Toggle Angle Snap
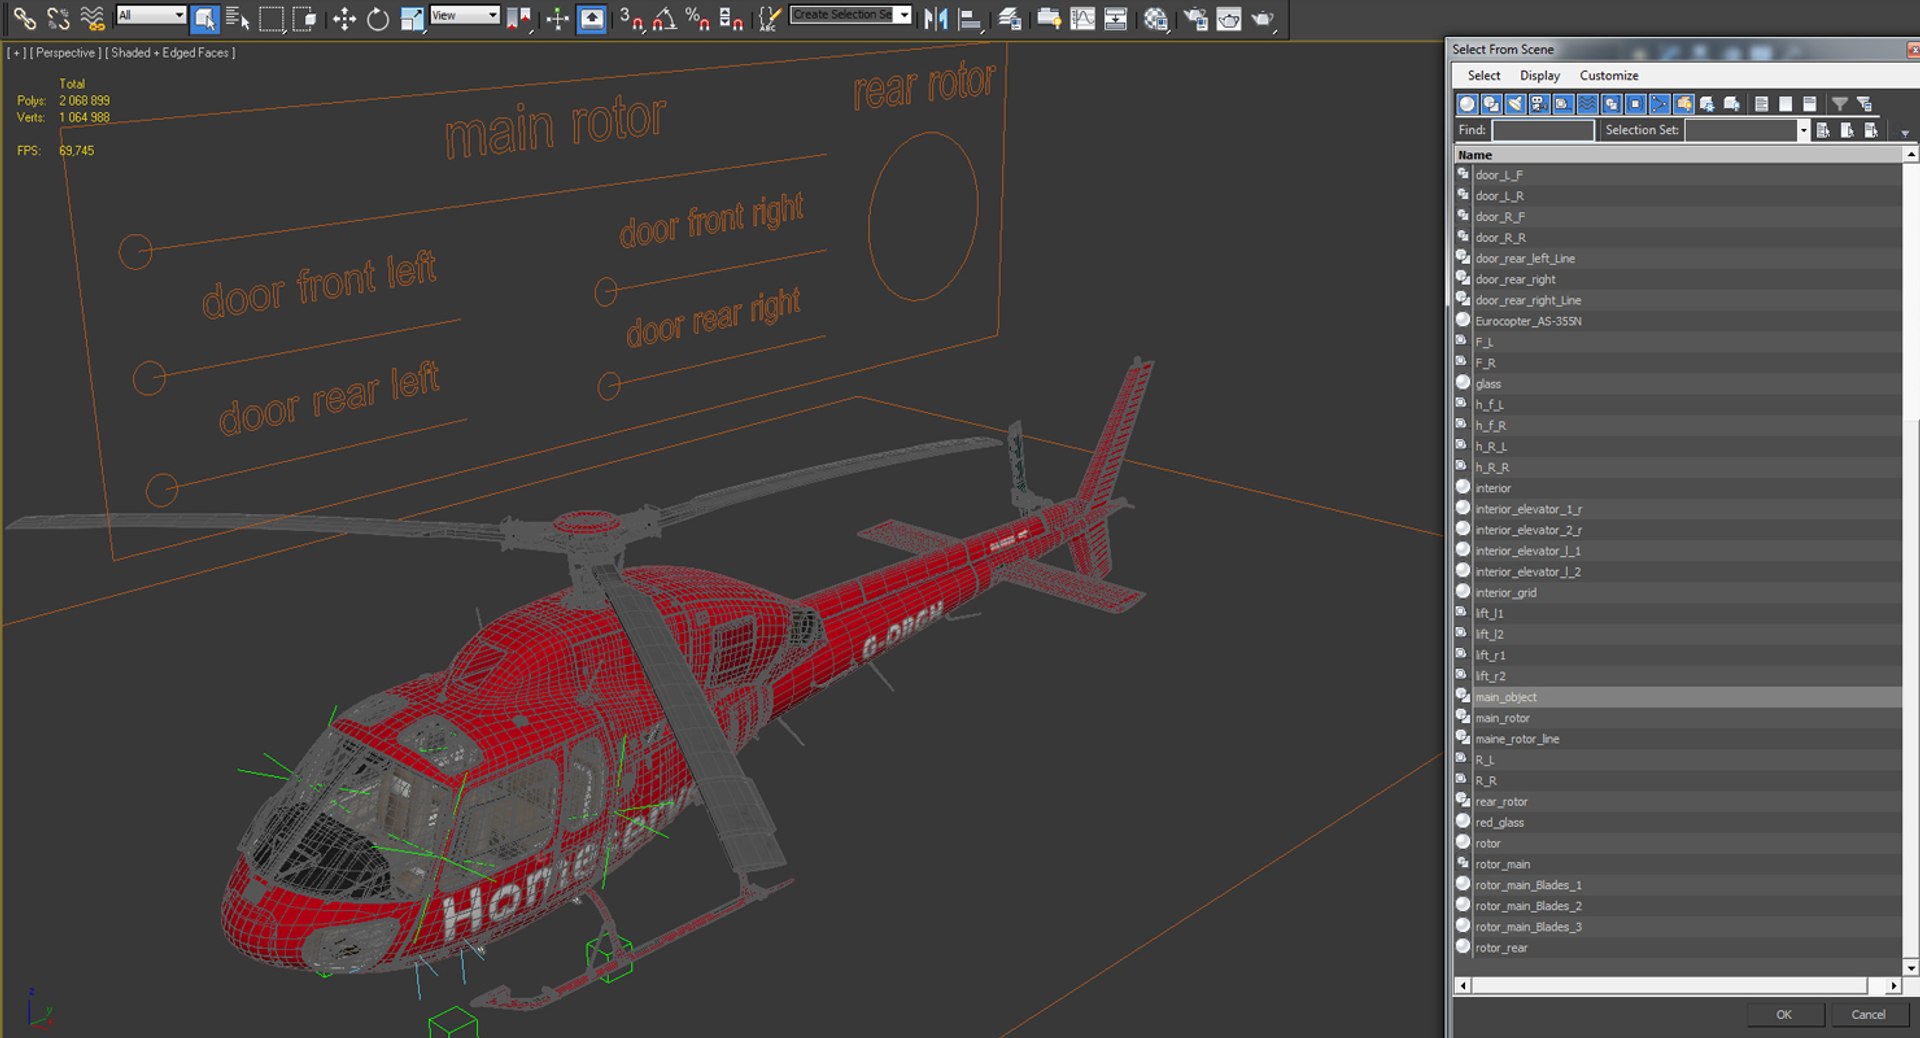The width and height of the screenshot is (1920, 1038). [x=664, y=18]
